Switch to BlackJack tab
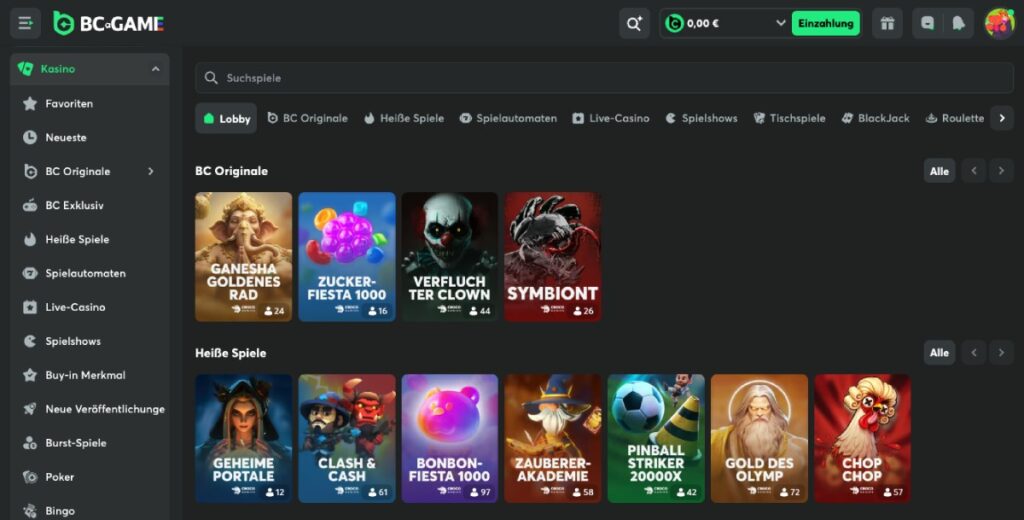This screenshot has height=520, width=1024. coord(876,118)
